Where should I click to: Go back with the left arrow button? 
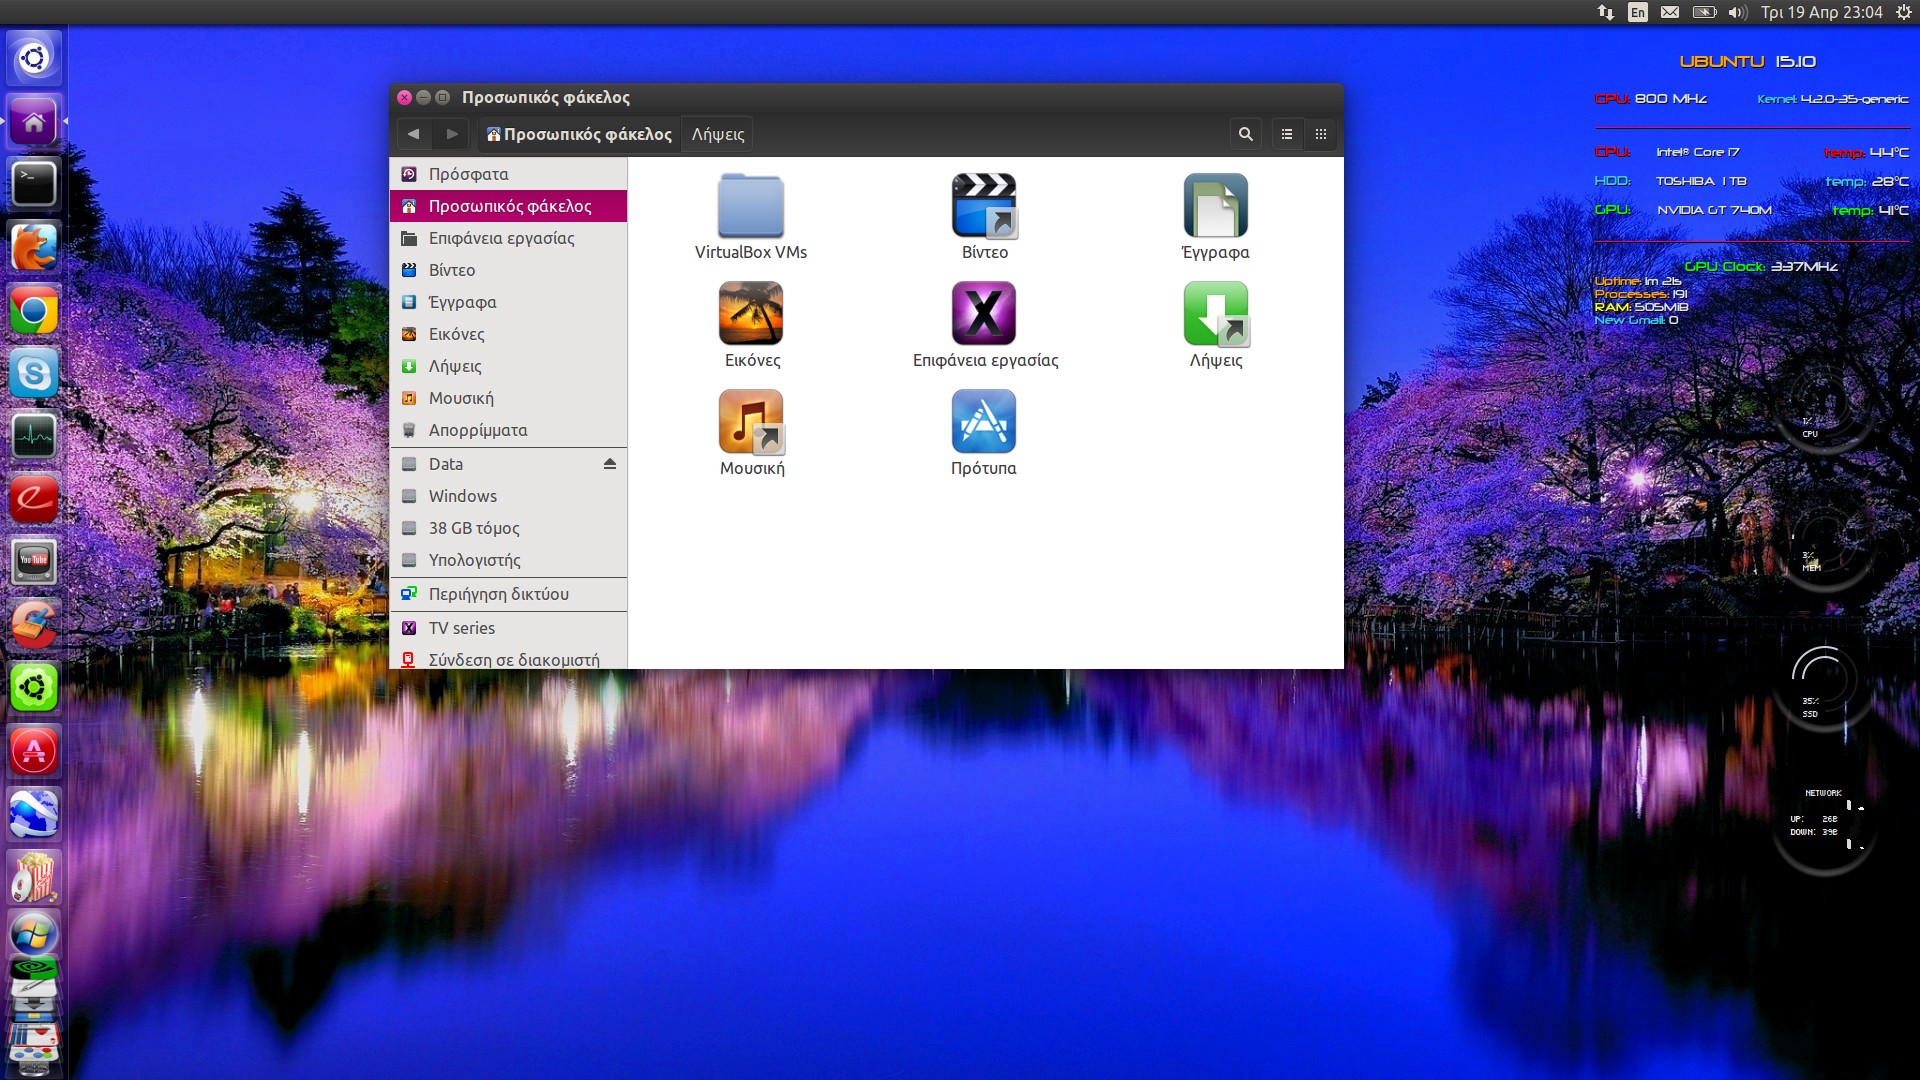413,134
